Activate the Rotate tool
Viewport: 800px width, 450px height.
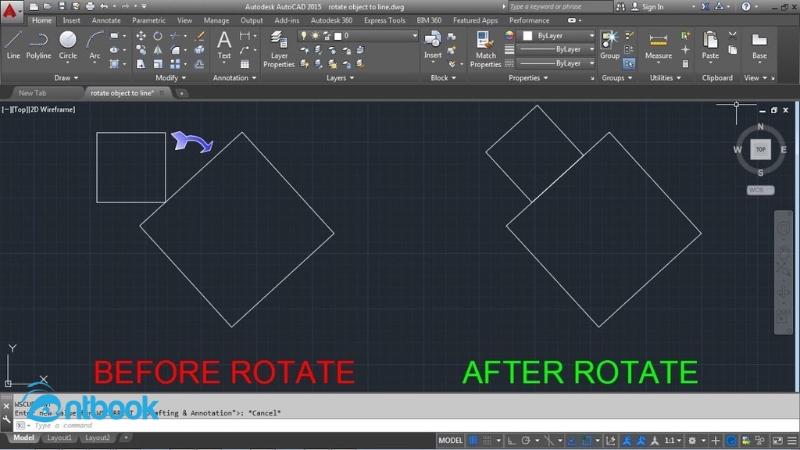[158, 36]
